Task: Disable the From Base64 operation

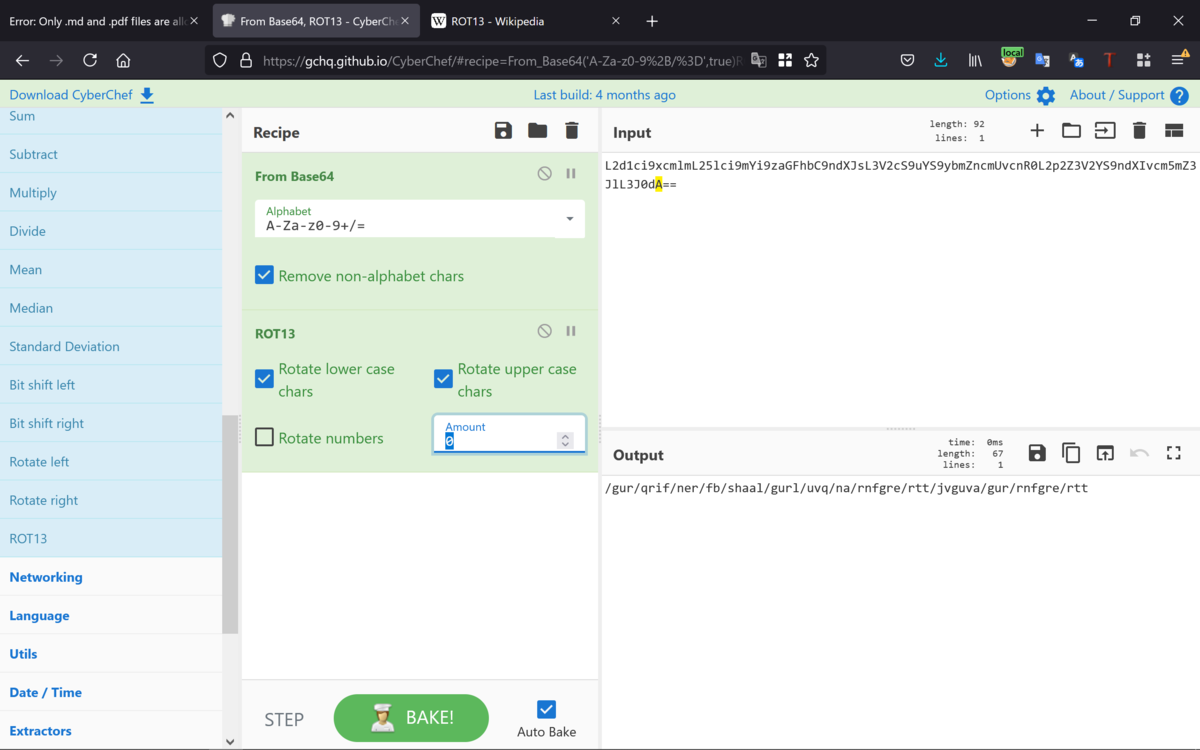Action: pos(544,173)
